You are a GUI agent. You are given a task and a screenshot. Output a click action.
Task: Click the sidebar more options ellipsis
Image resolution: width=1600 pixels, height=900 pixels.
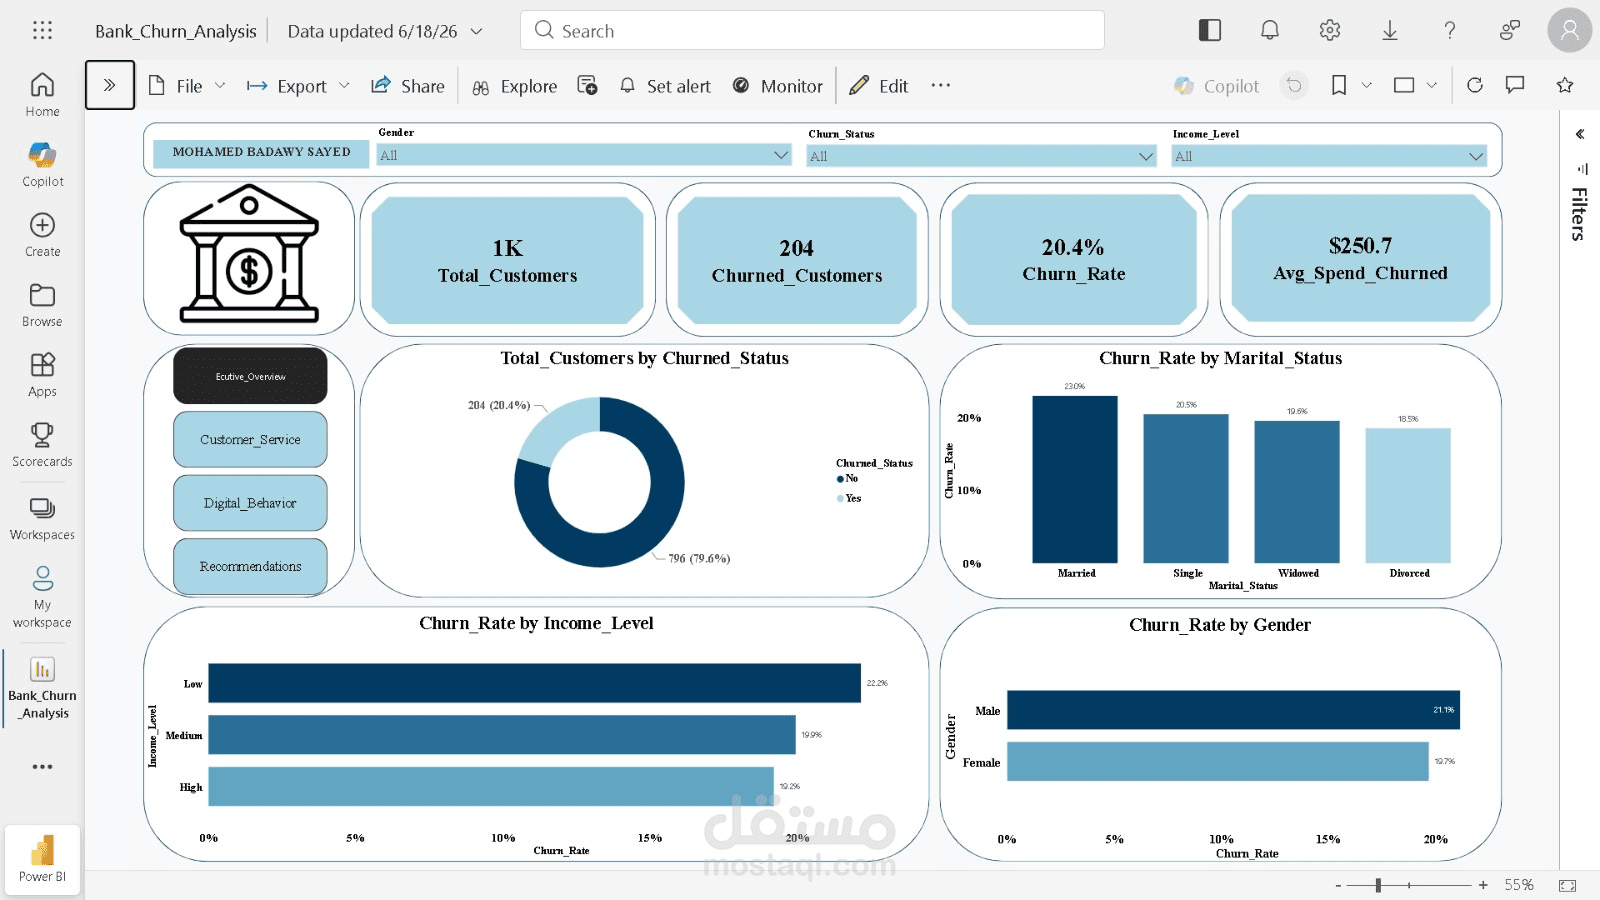pos(42,767)
